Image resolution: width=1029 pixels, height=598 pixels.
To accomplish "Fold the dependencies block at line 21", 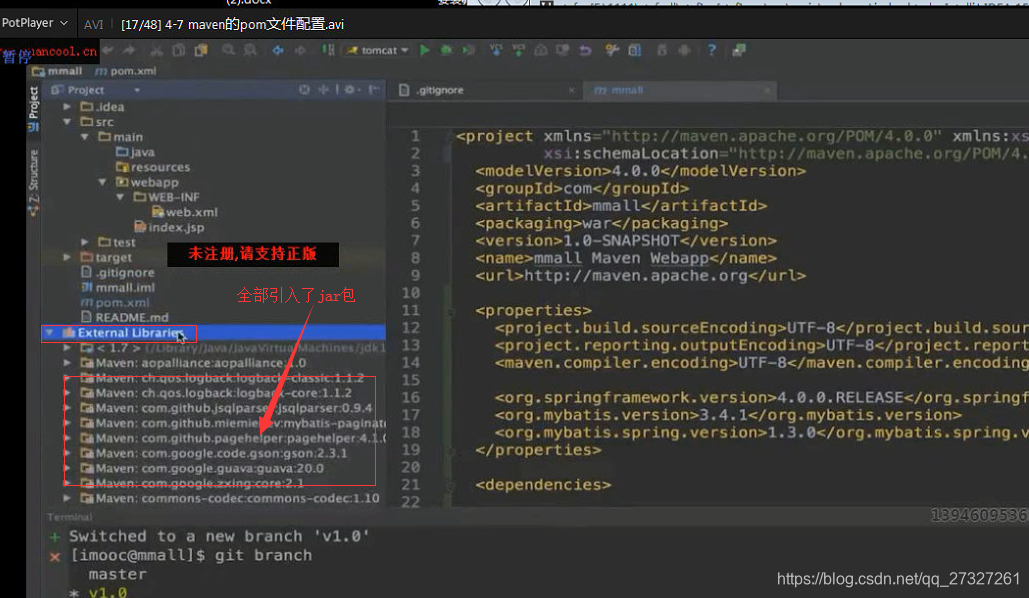I will (451, 486).
